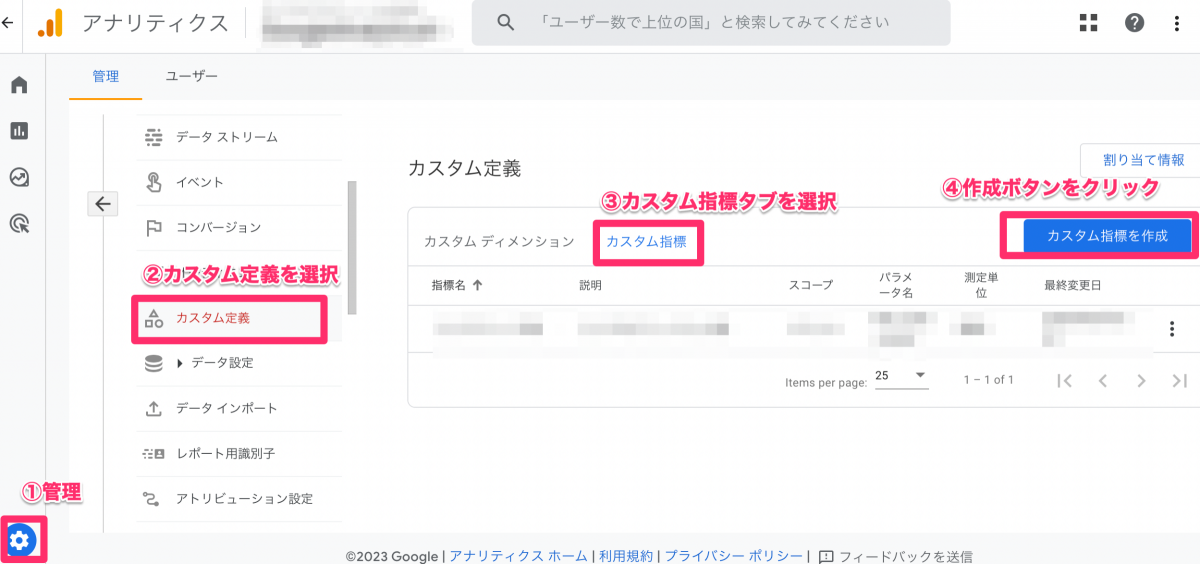Open the Explore icon in sidebar
This screenshot has width=1200, height=564.
[19, 177]
